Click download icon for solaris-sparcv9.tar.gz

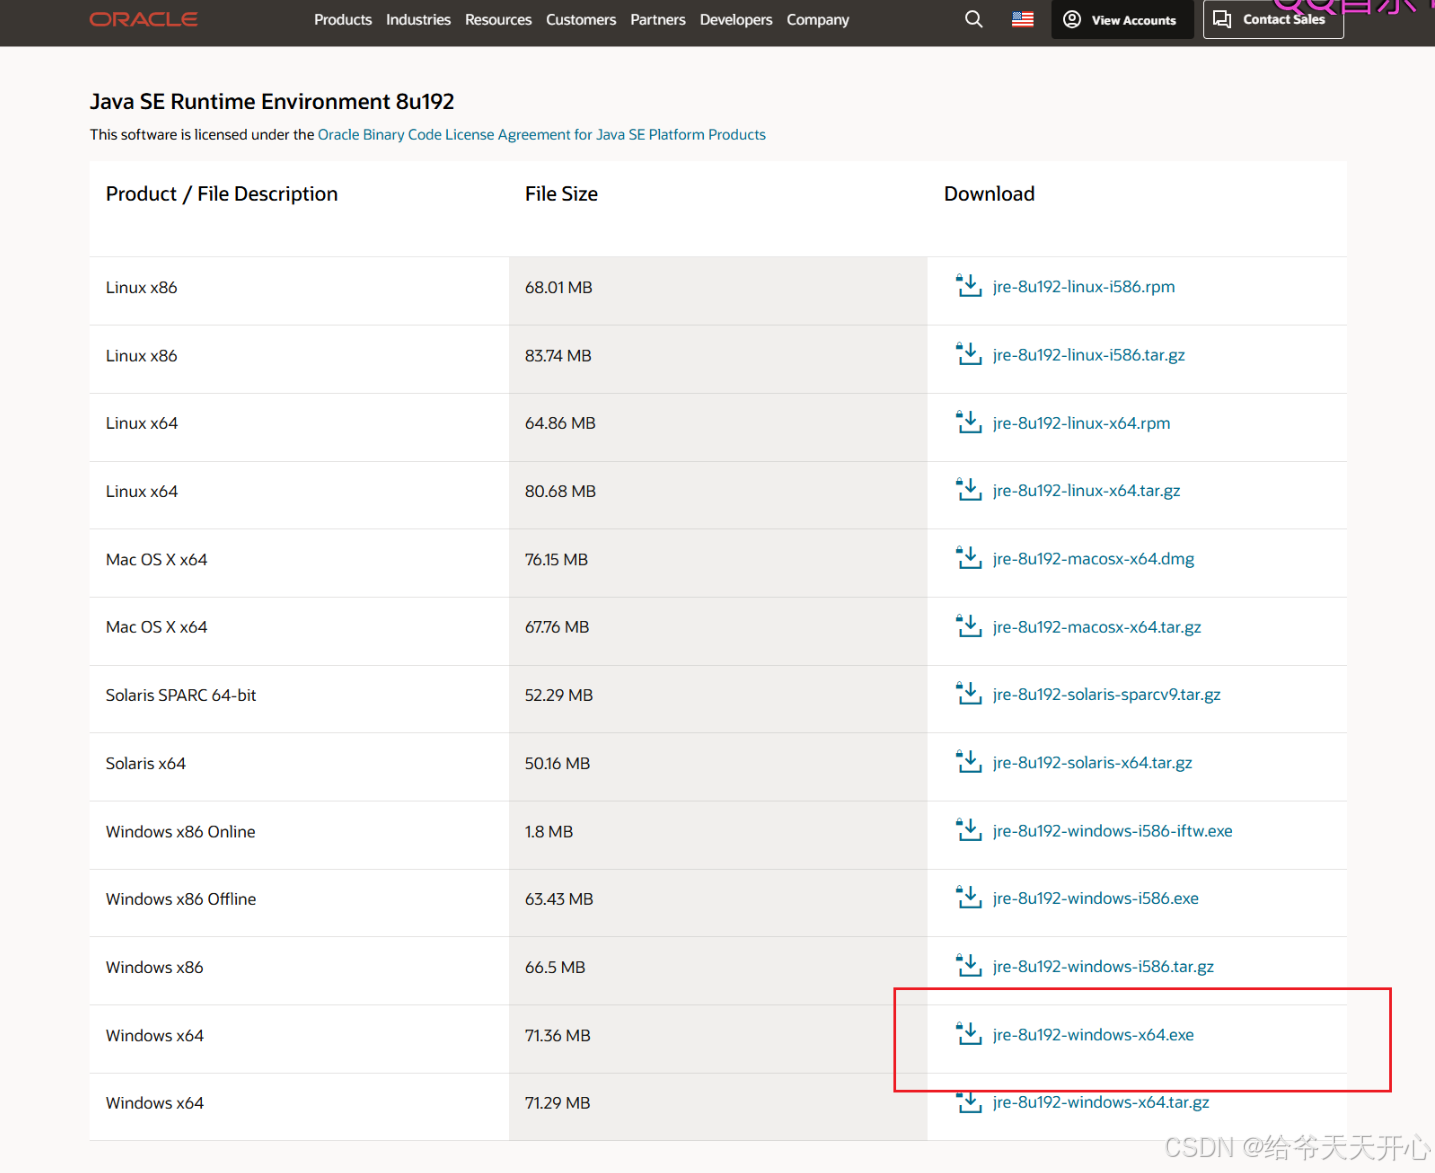pos(968,694)
